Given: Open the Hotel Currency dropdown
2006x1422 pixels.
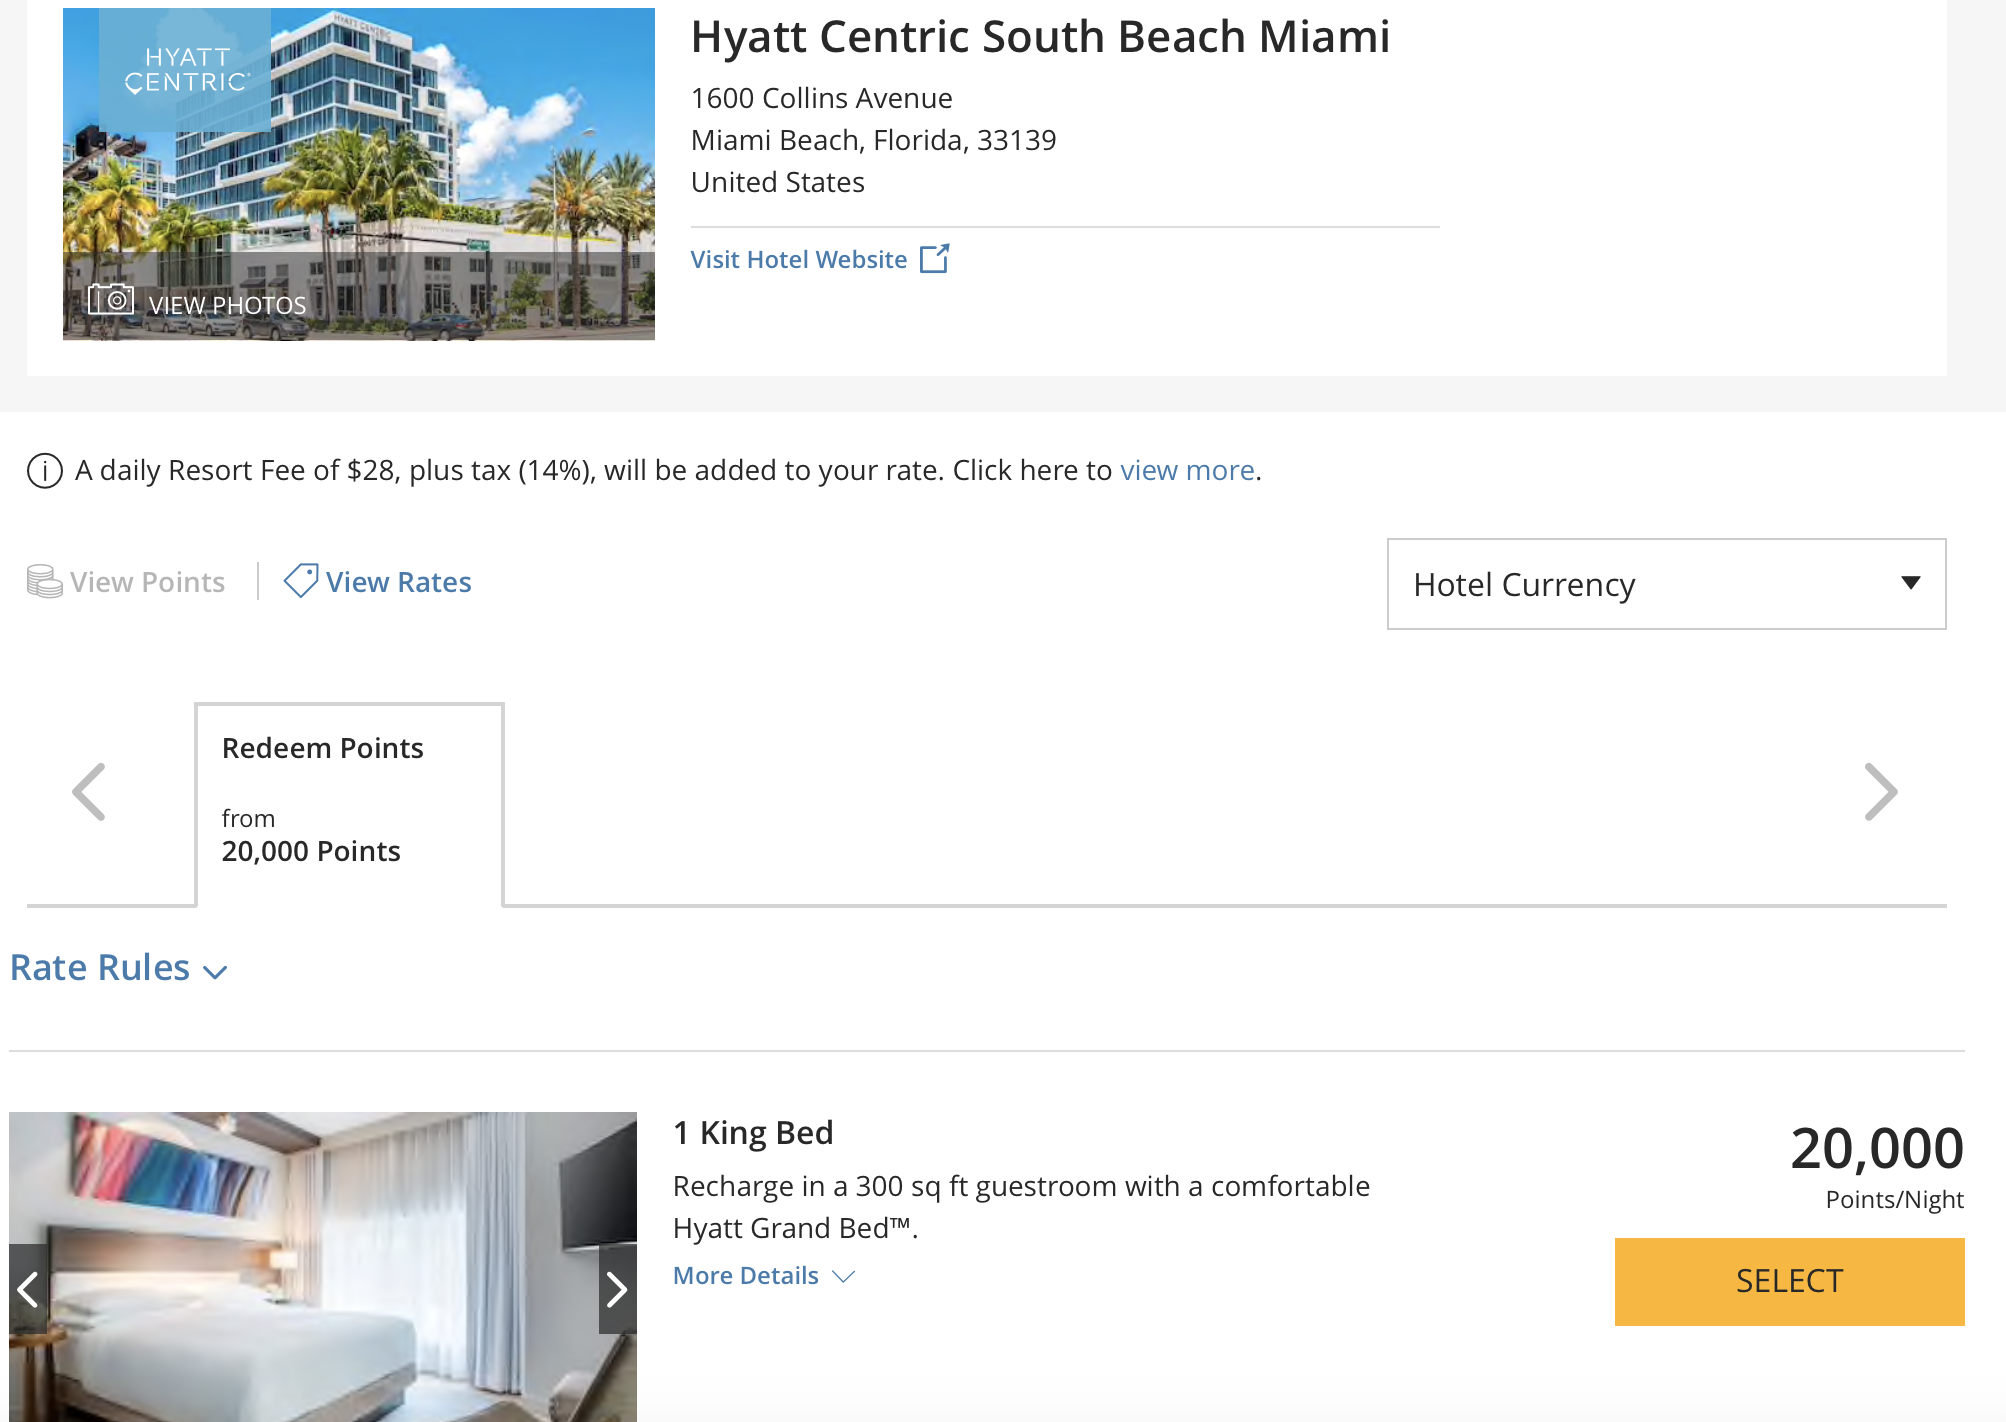Looking at the screenshot, I should (x=1665, y=584).
